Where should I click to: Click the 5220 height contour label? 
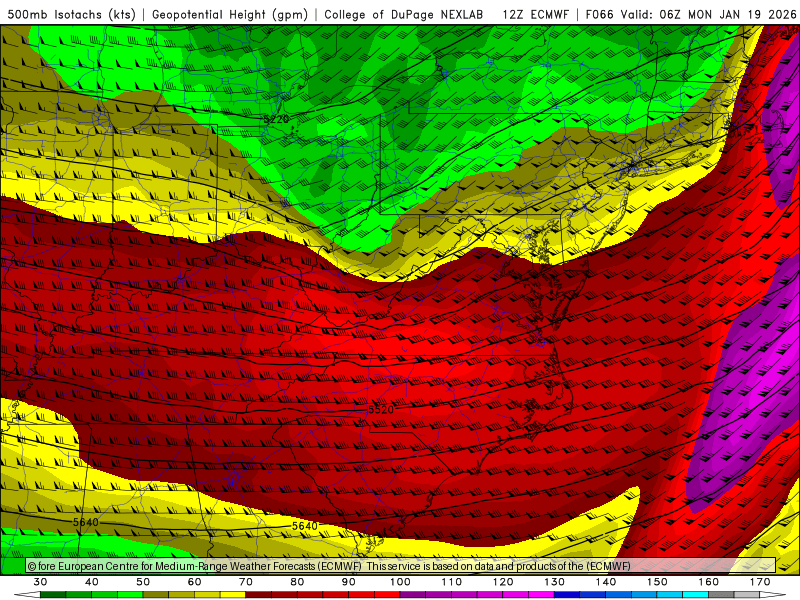276,119
